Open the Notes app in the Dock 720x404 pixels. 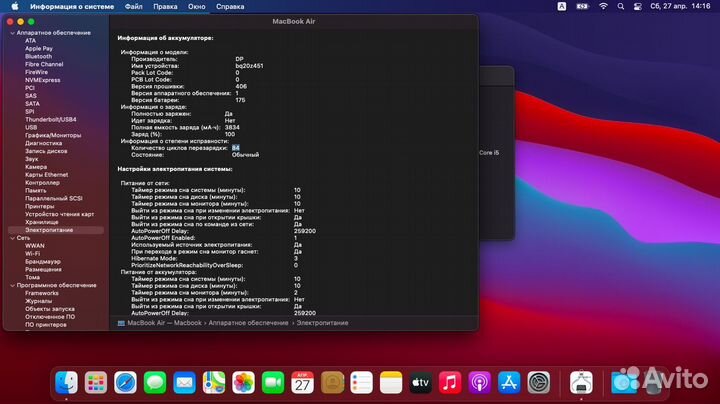coord(391,382)
